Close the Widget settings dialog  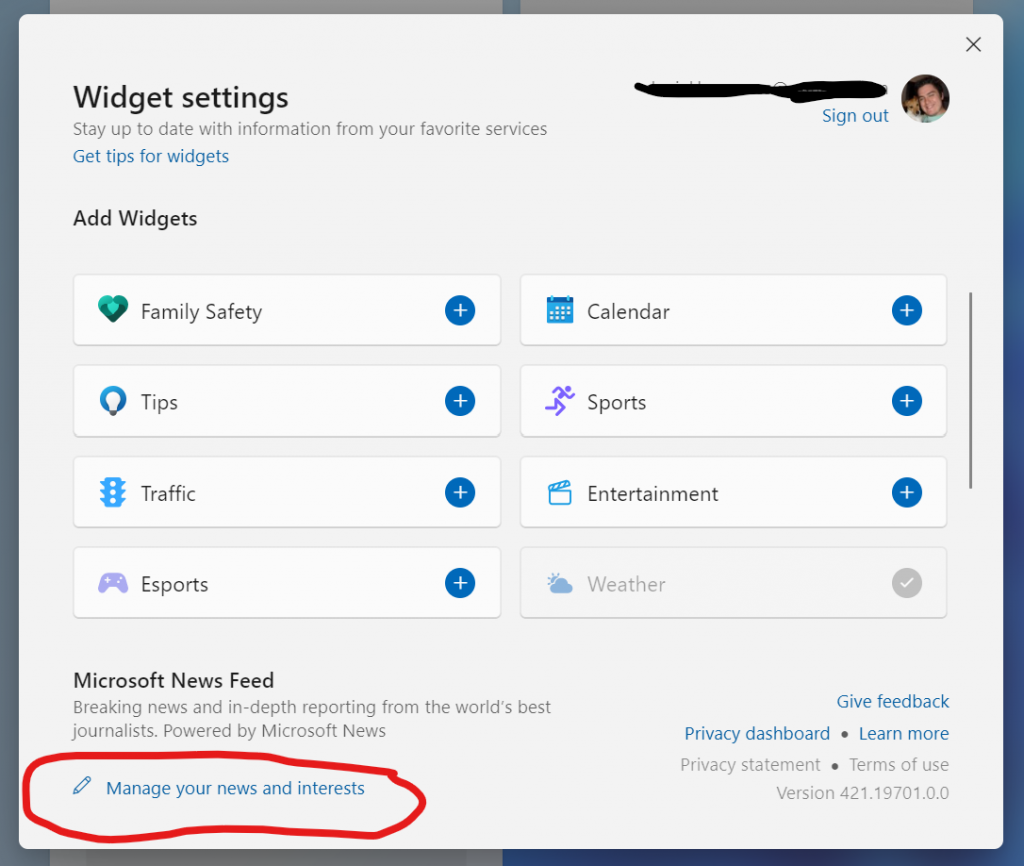[x=973, y=44]
